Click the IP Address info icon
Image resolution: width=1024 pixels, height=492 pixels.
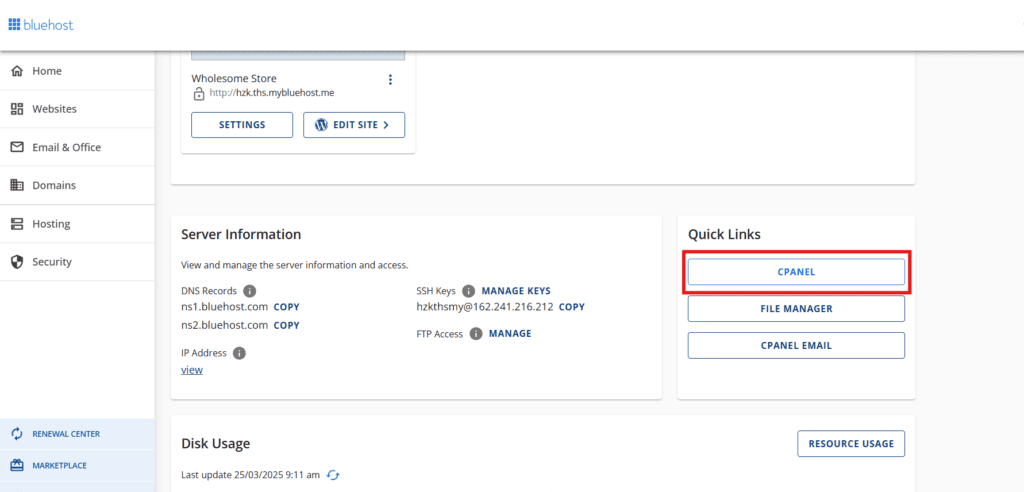(x=239, y=353)
